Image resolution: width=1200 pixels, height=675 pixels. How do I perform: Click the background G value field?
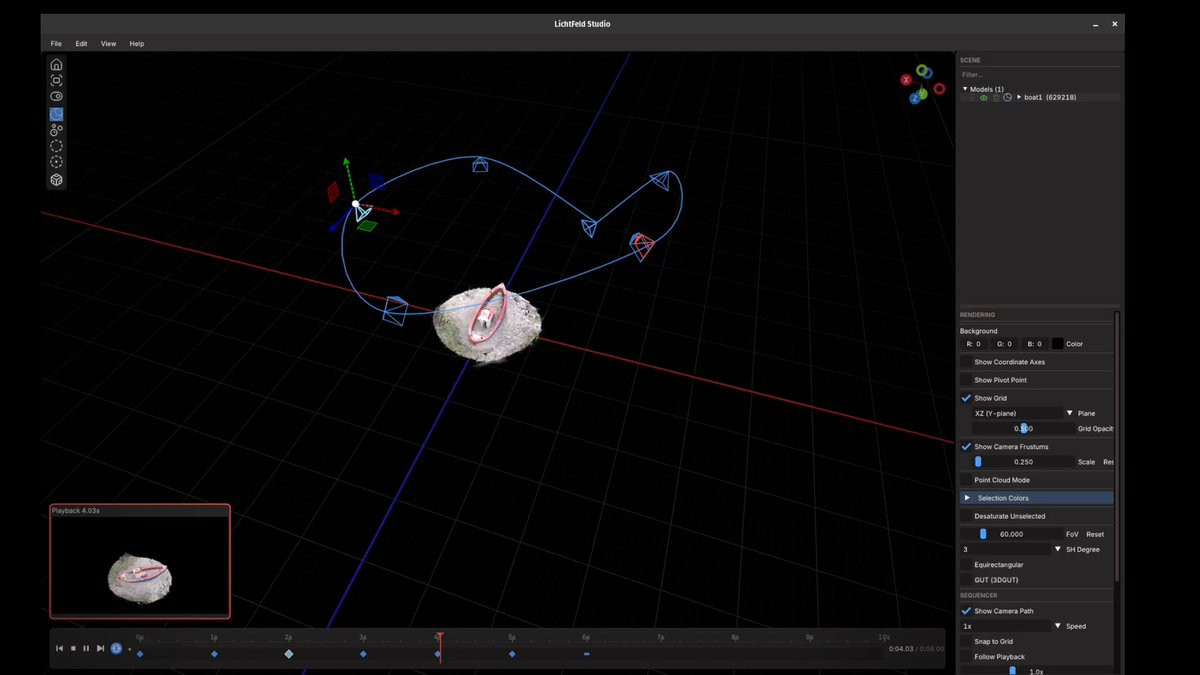coord(1005,344)
